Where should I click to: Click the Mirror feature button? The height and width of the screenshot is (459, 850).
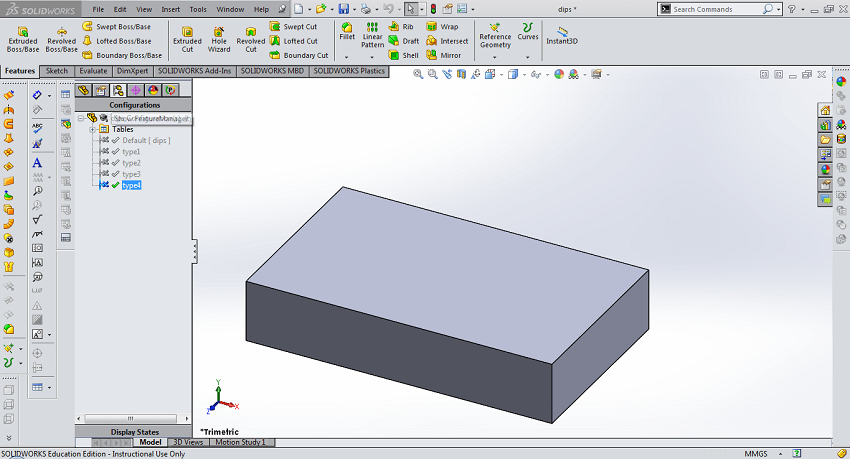[x=443, y=55]
